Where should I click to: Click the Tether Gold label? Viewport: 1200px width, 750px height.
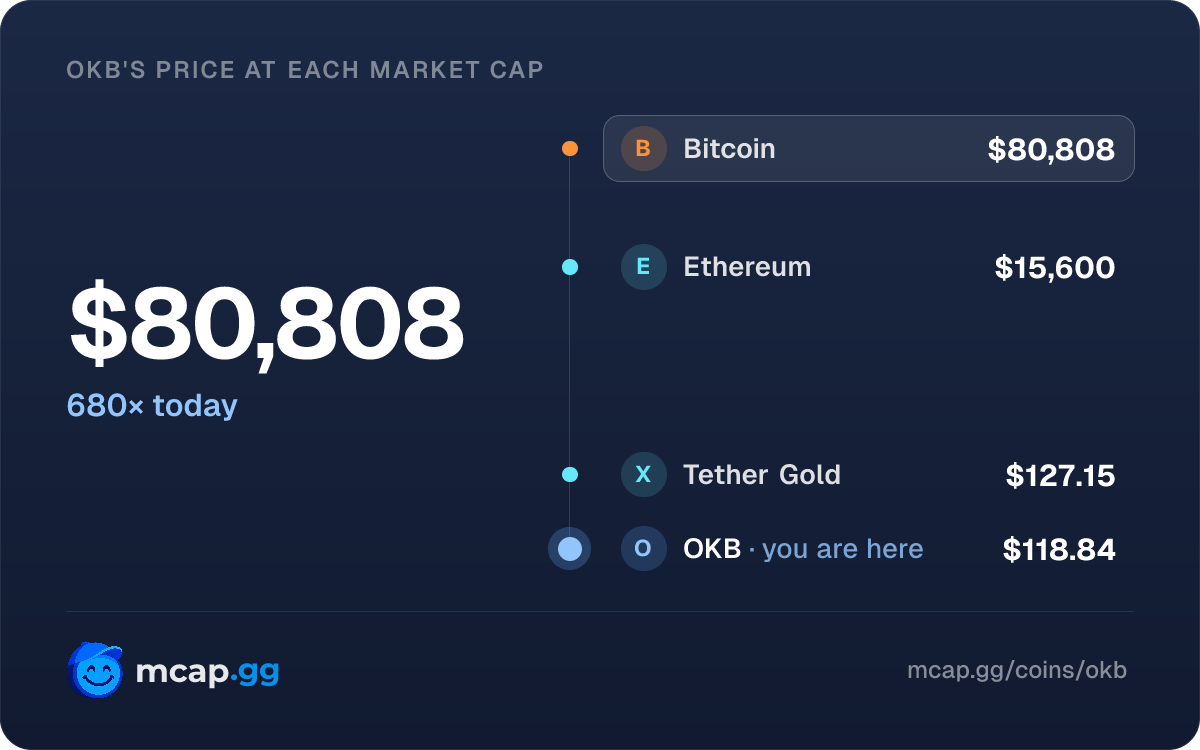tap(762, 474)
